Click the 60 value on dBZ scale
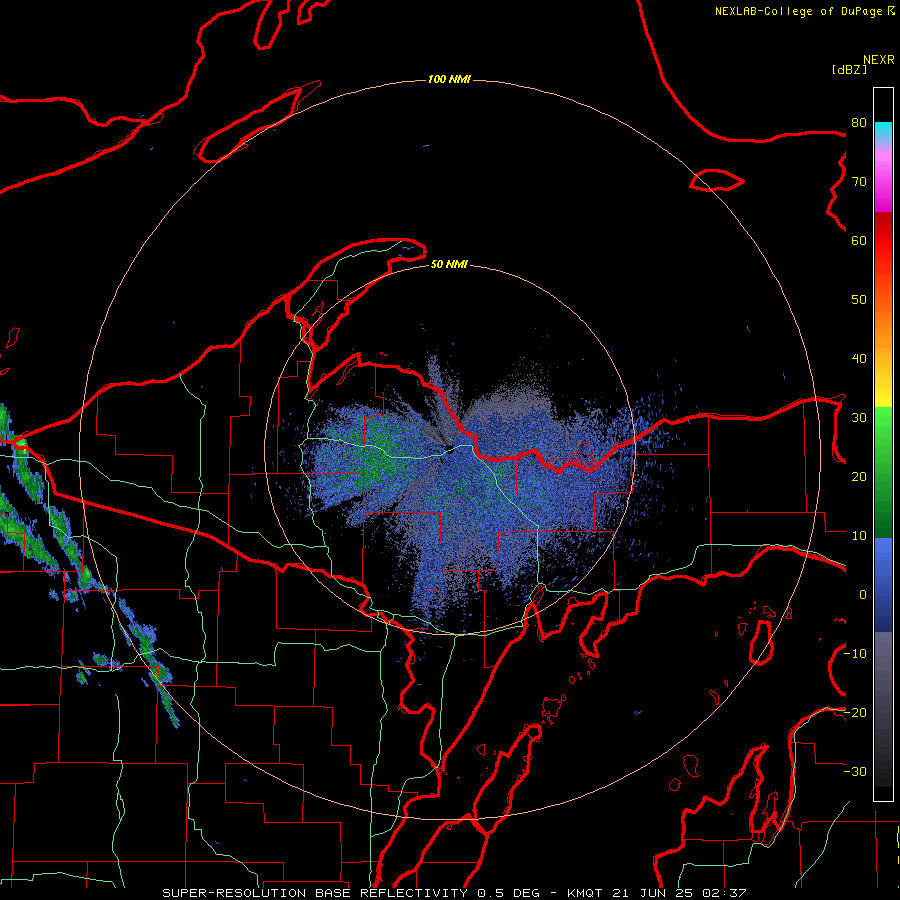Screen dimensions: 900x900 click(859, 240)
